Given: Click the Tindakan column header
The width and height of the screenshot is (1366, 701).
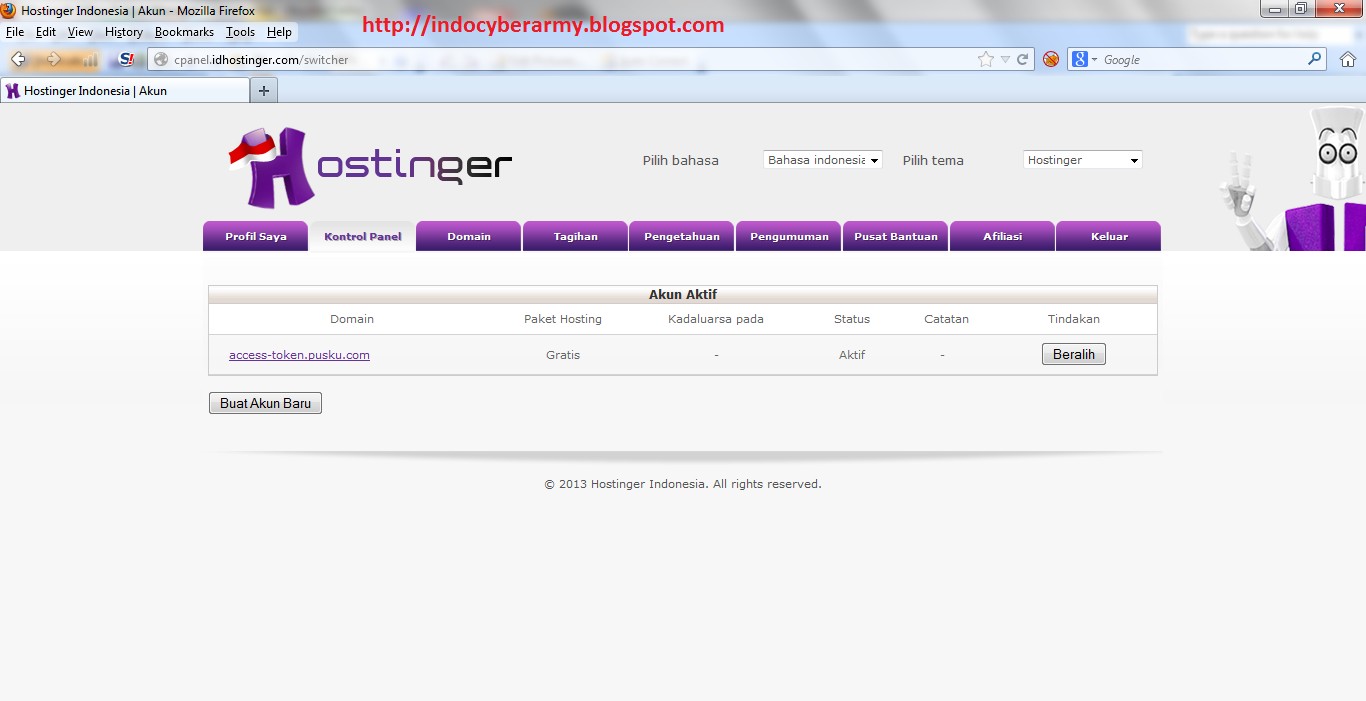Looking at the screenshot, I should click(1074, 319).
